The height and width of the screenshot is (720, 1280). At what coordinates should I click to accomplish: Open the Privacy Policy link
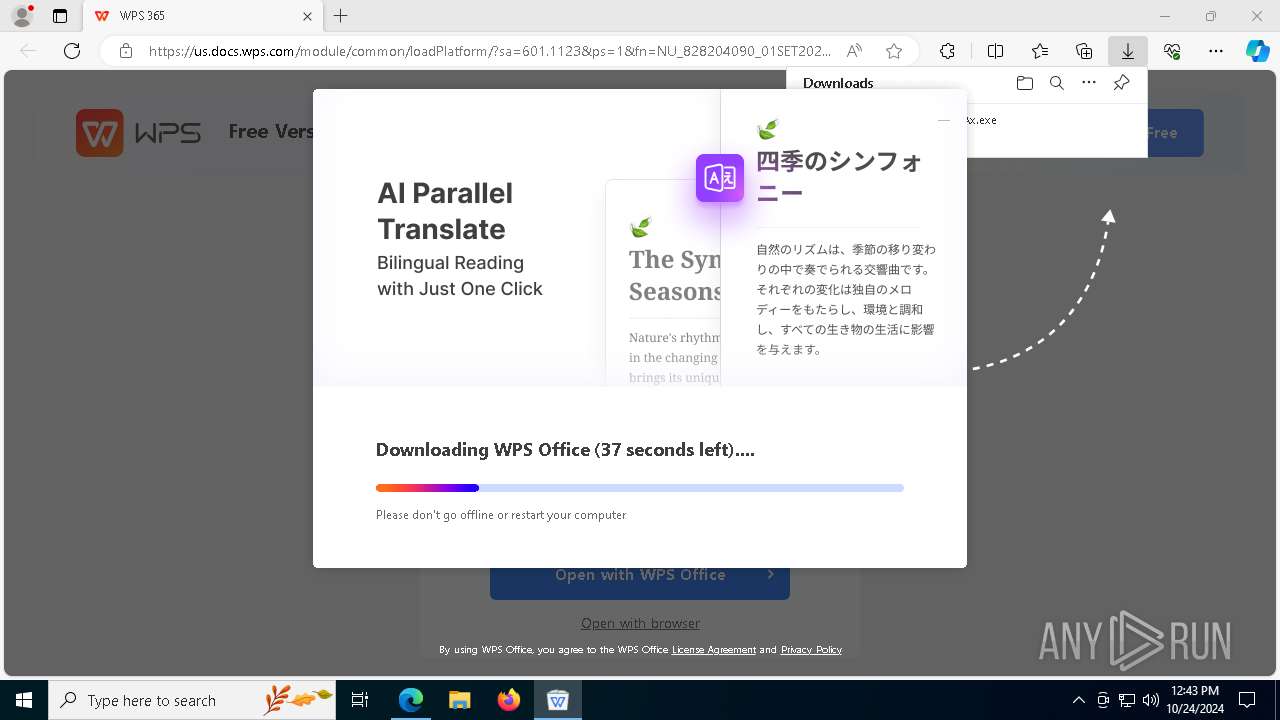pos(811,650)
